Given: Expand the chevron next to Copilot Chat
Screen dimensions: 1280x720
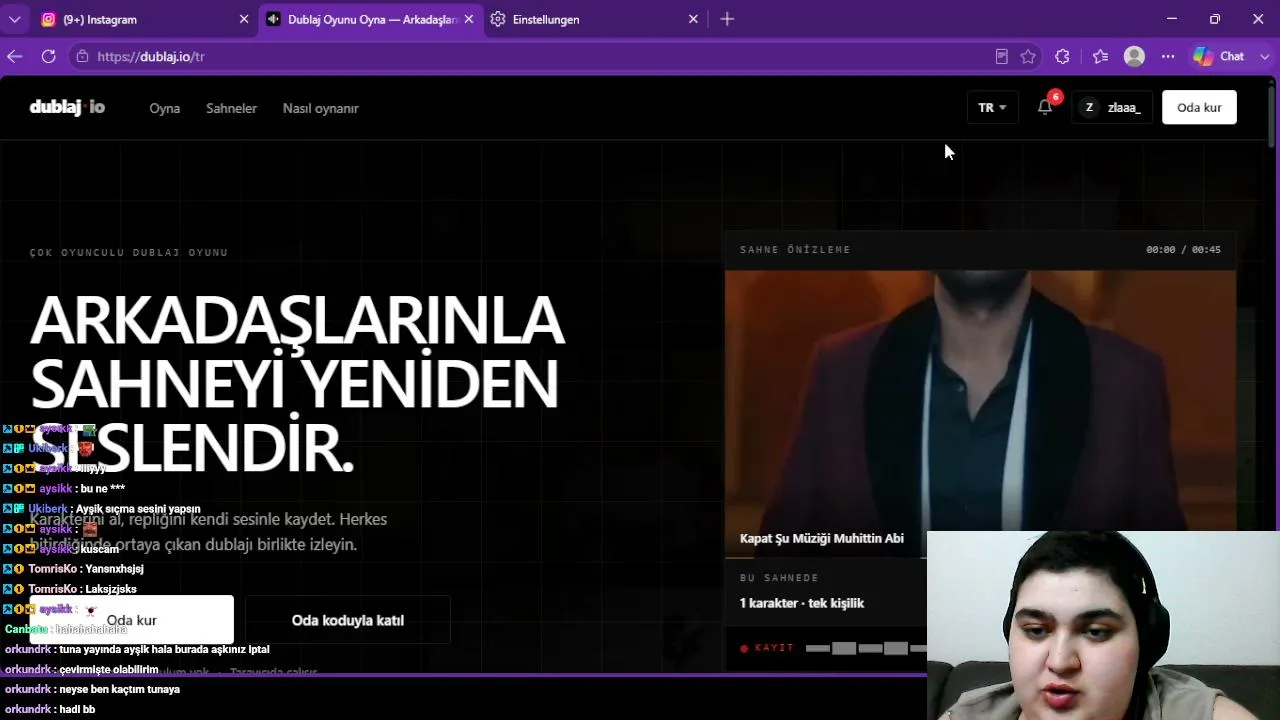Looking at the screenshot, I should [x=1264, y=57].
